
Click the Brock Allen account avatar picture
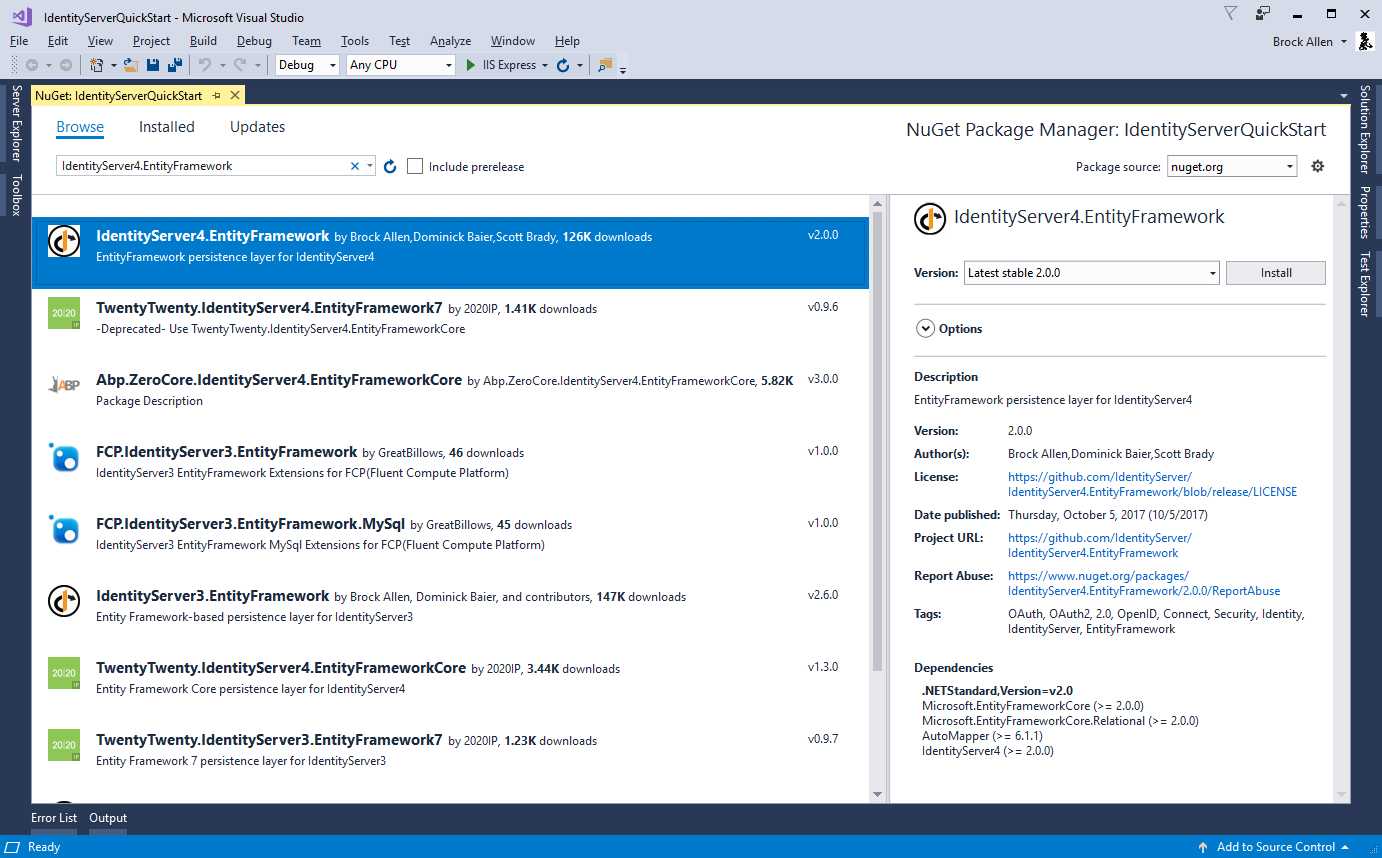click(1364, 41)
